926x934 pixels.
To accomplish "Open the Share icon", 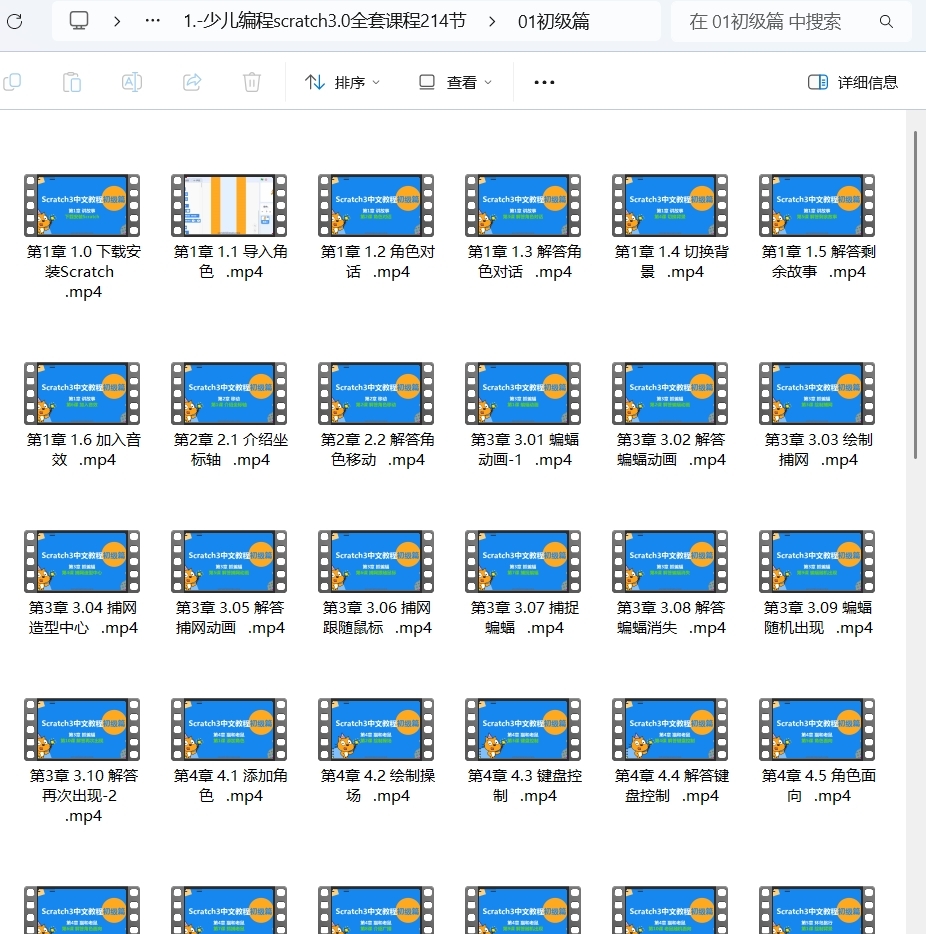I will pos(191,82).
